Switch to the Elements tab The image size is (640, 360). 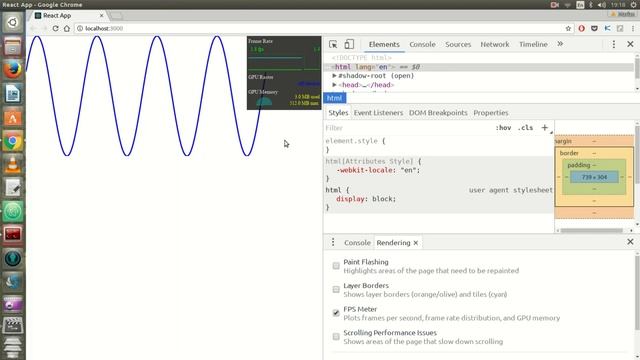(x=384, y=44)
